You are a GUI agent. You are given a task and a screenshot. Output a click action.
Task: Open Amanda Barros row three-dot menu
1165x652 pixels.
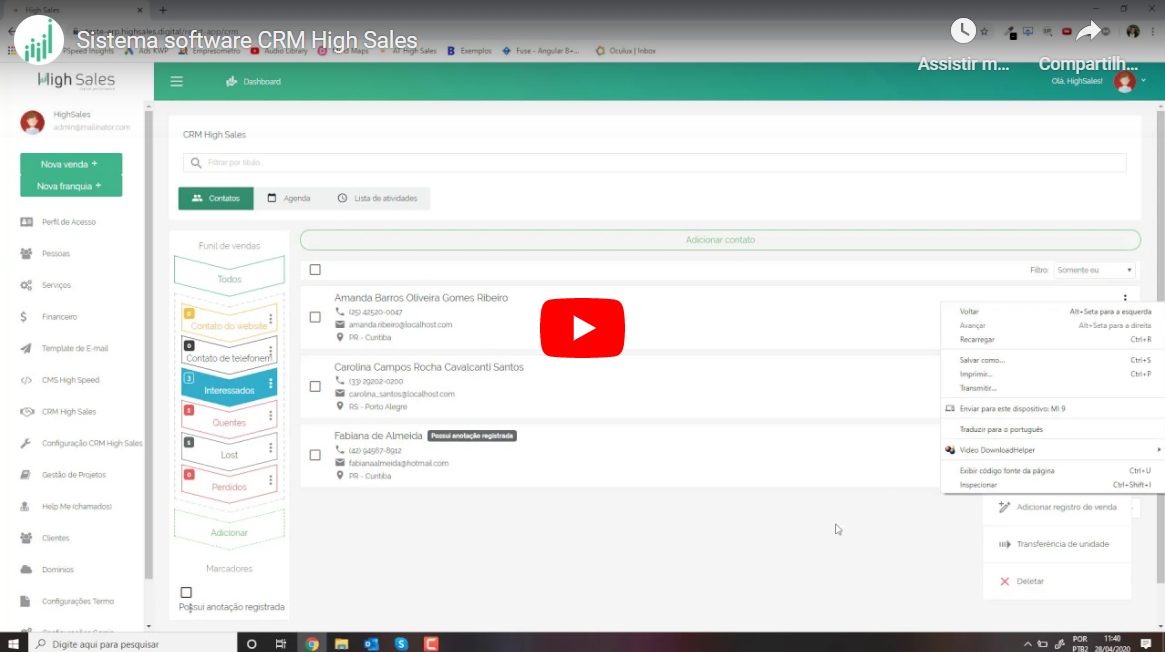click(x=1125, y=298)
